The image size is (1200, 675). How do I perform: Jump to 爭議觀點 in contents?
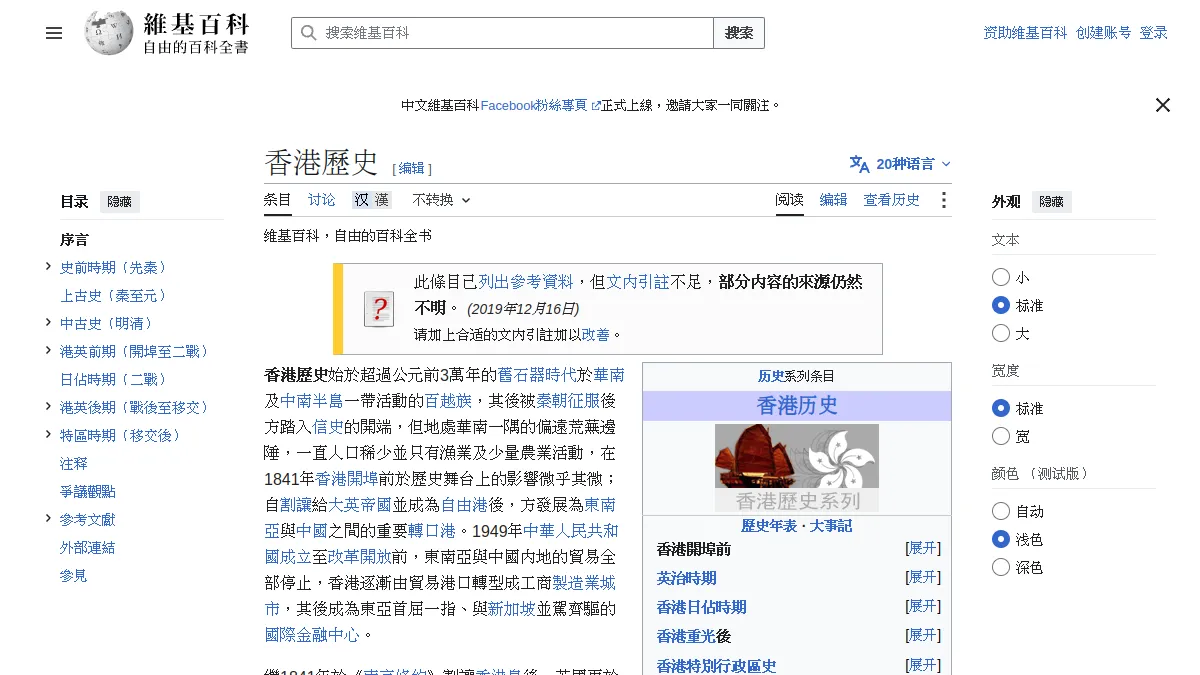pyautogui.click(x=88, y=492)
